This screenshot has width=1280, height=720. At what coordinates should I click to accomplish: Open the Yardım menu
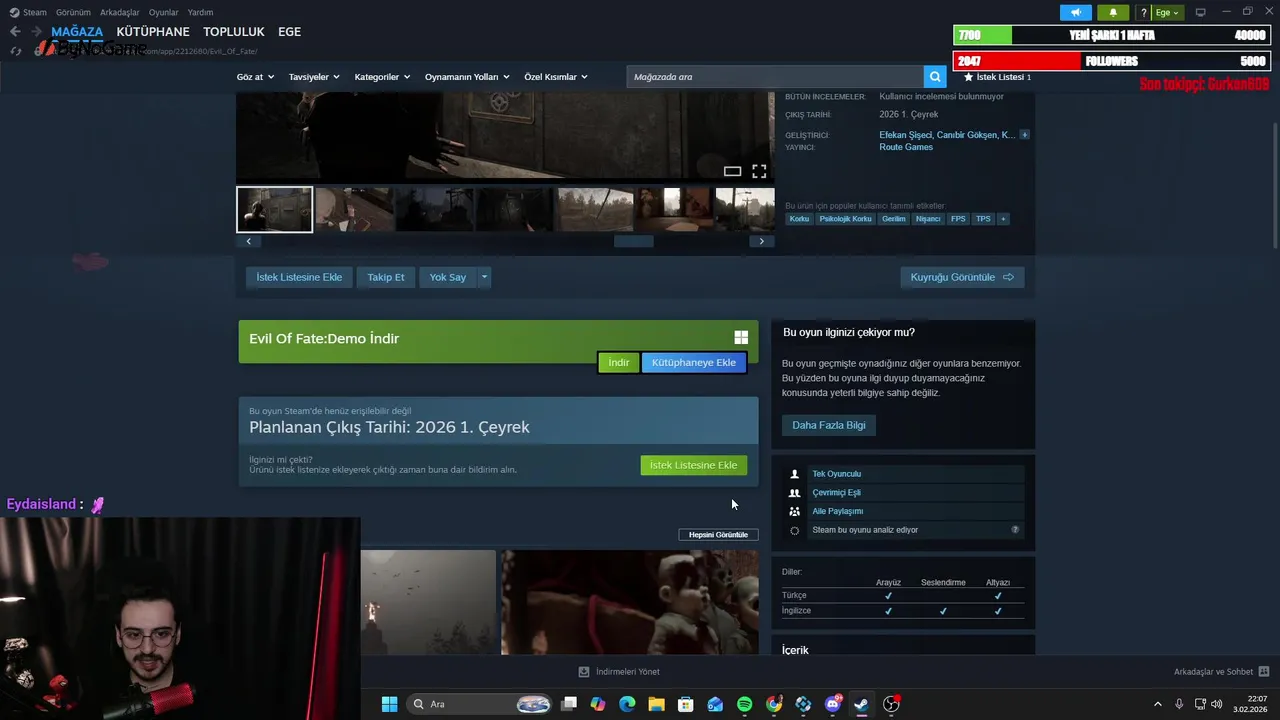tap(200, 12)
